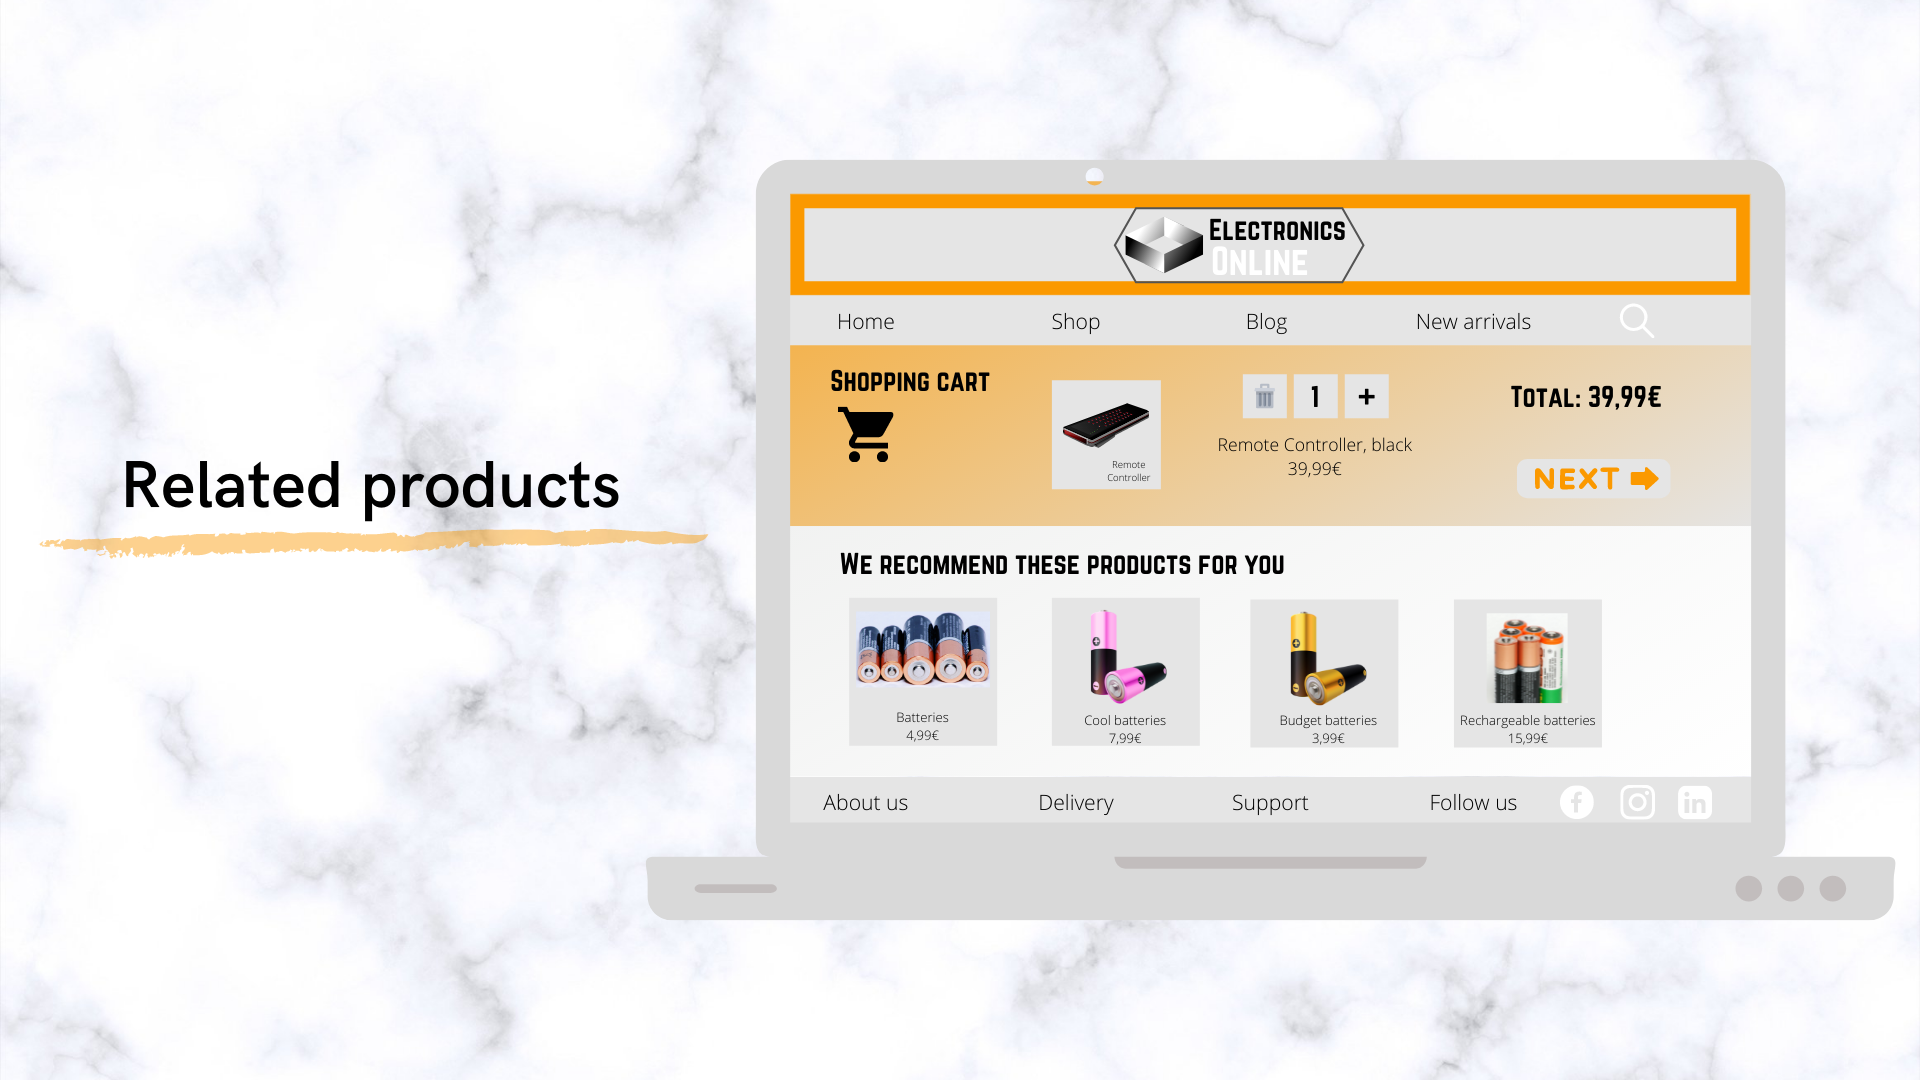The height and width of the screenshot is (1080, 1920).
Task: Select the Cool batteries product thumbnail
Action: [1125, 673]
